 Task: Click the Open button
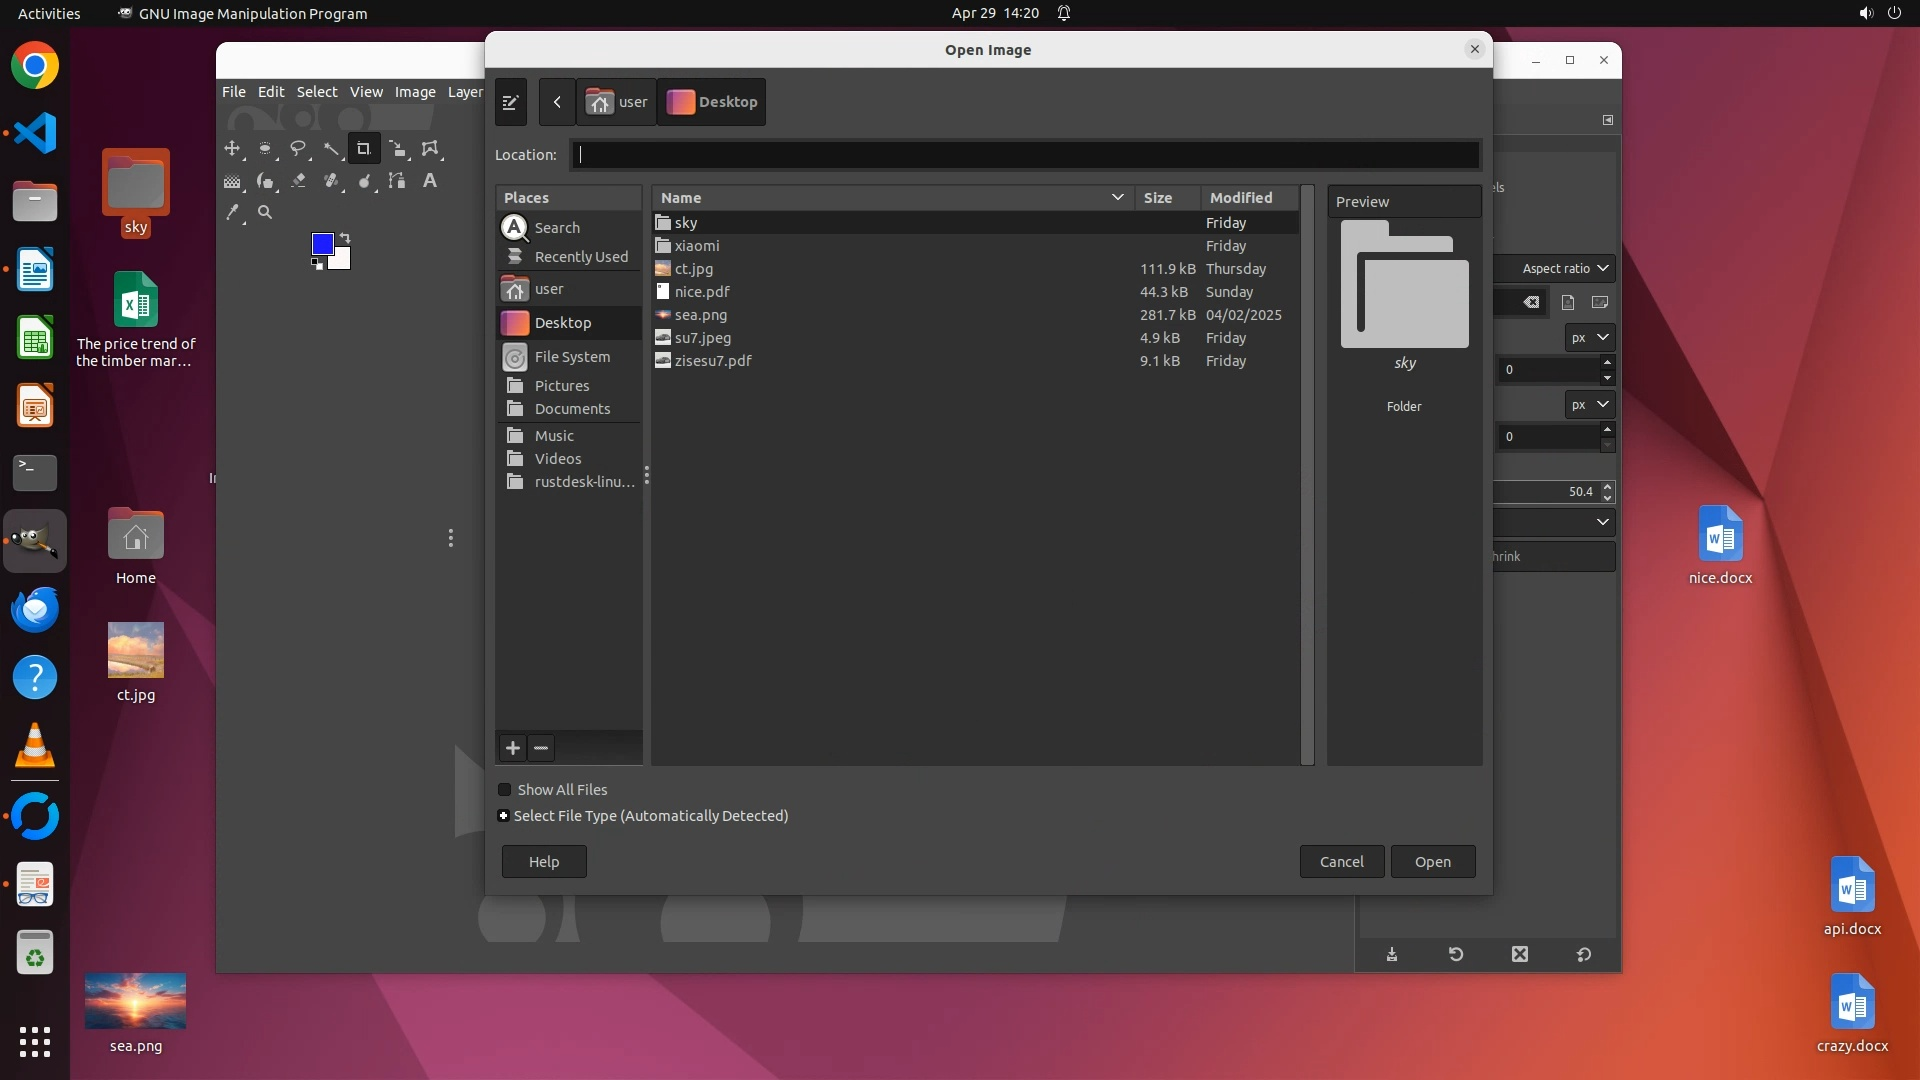point(1432,862)
